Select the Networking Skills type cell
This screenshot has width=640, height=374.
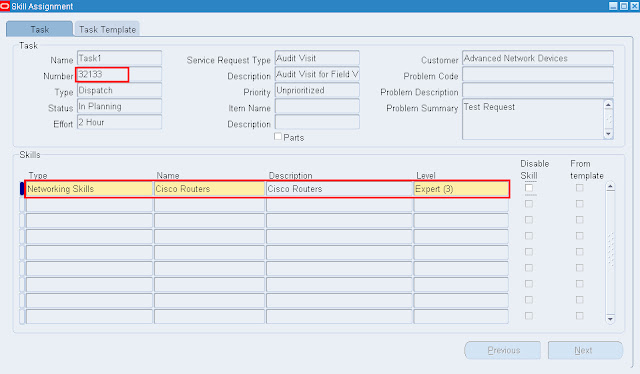[89, 189]
